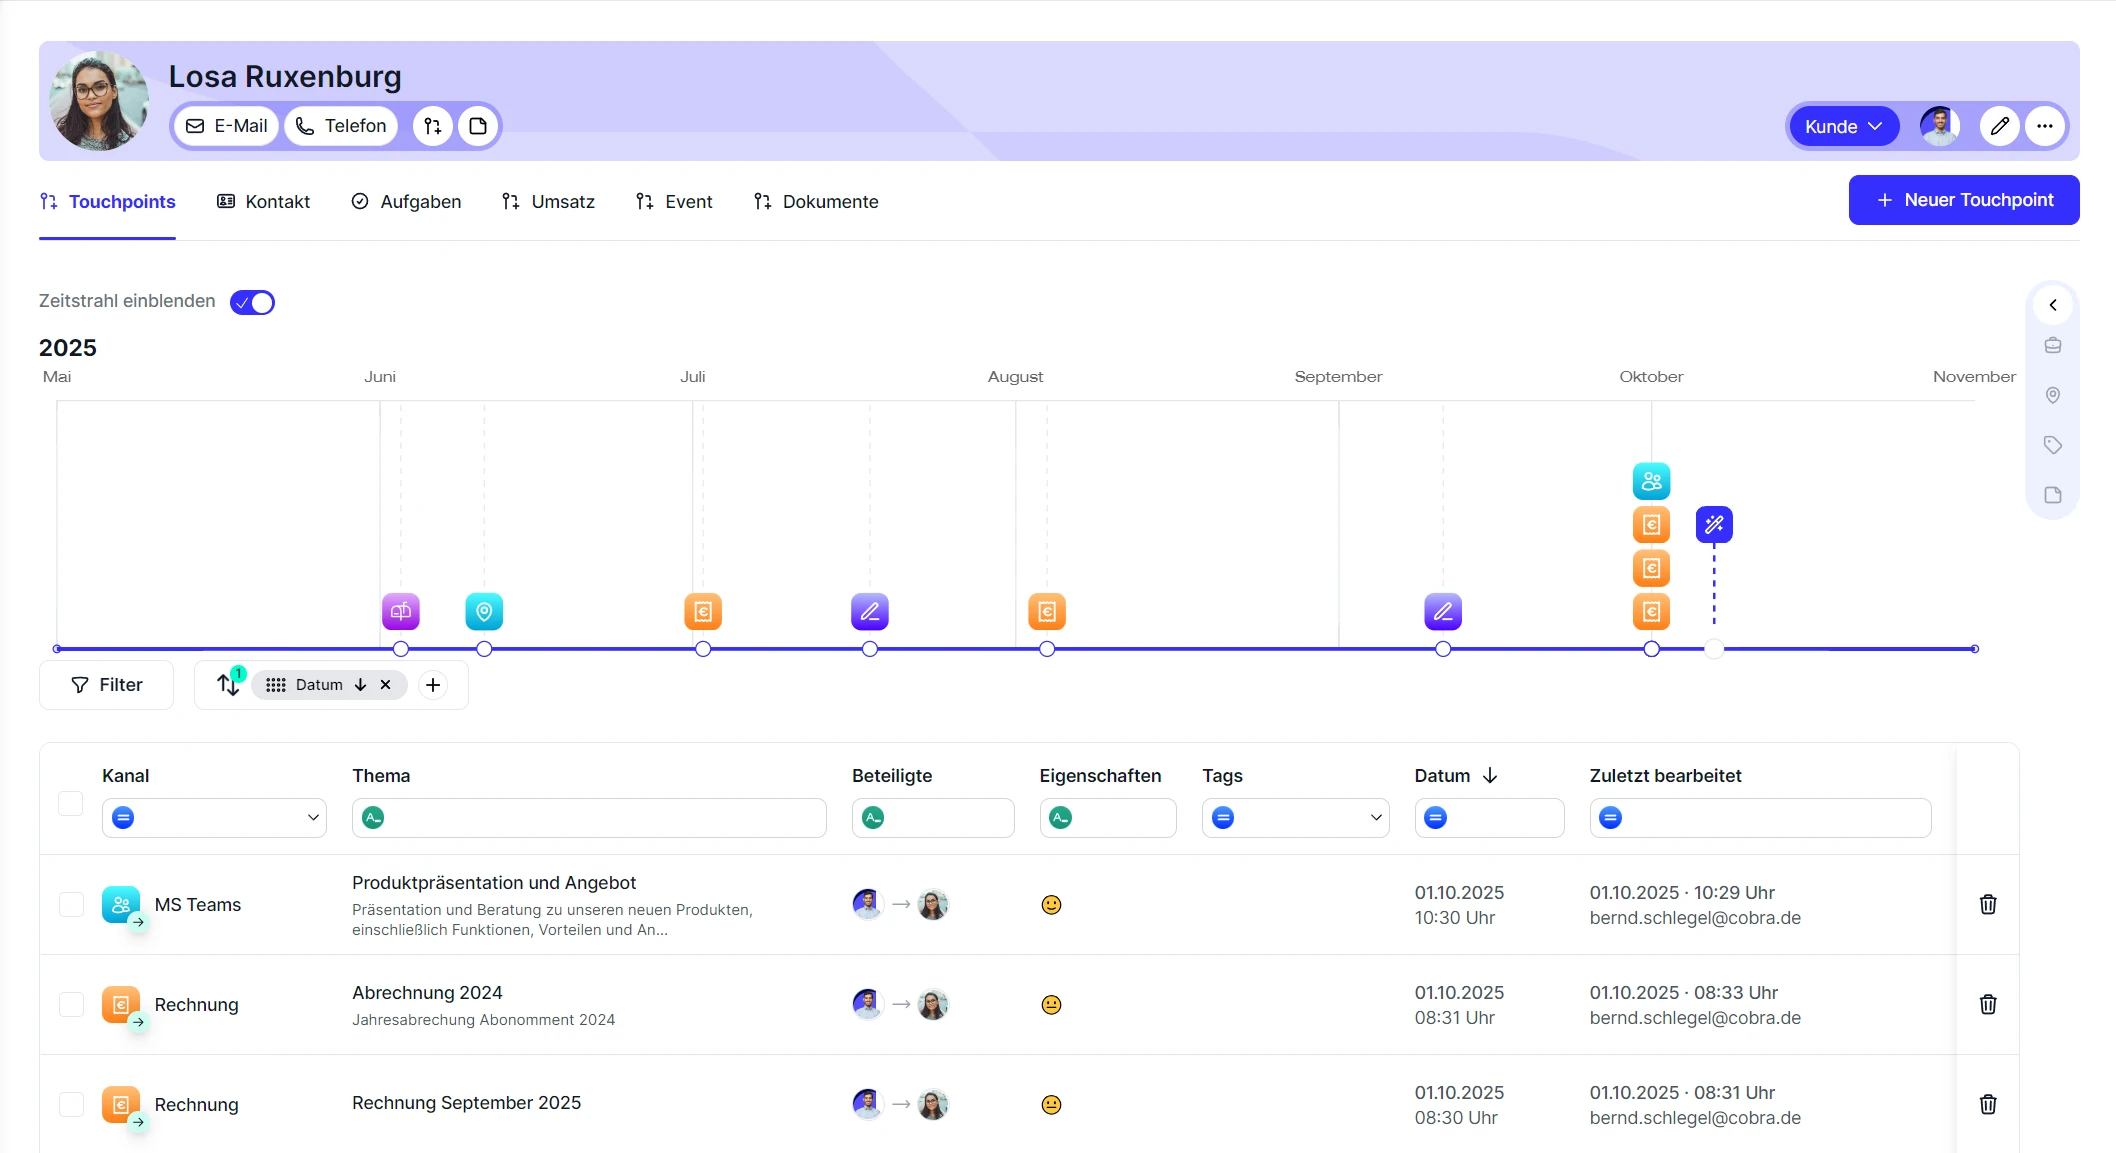Click the magic wand marker on timeline
This screenshot has width=2116, height=1153.
[x=1714, y=524]
